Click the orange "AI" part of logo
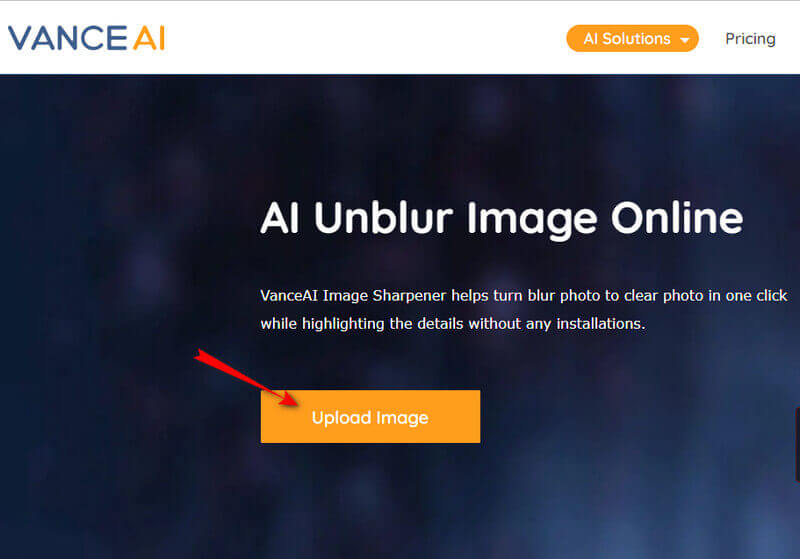800x559 pixels. [x=149, y=38]
